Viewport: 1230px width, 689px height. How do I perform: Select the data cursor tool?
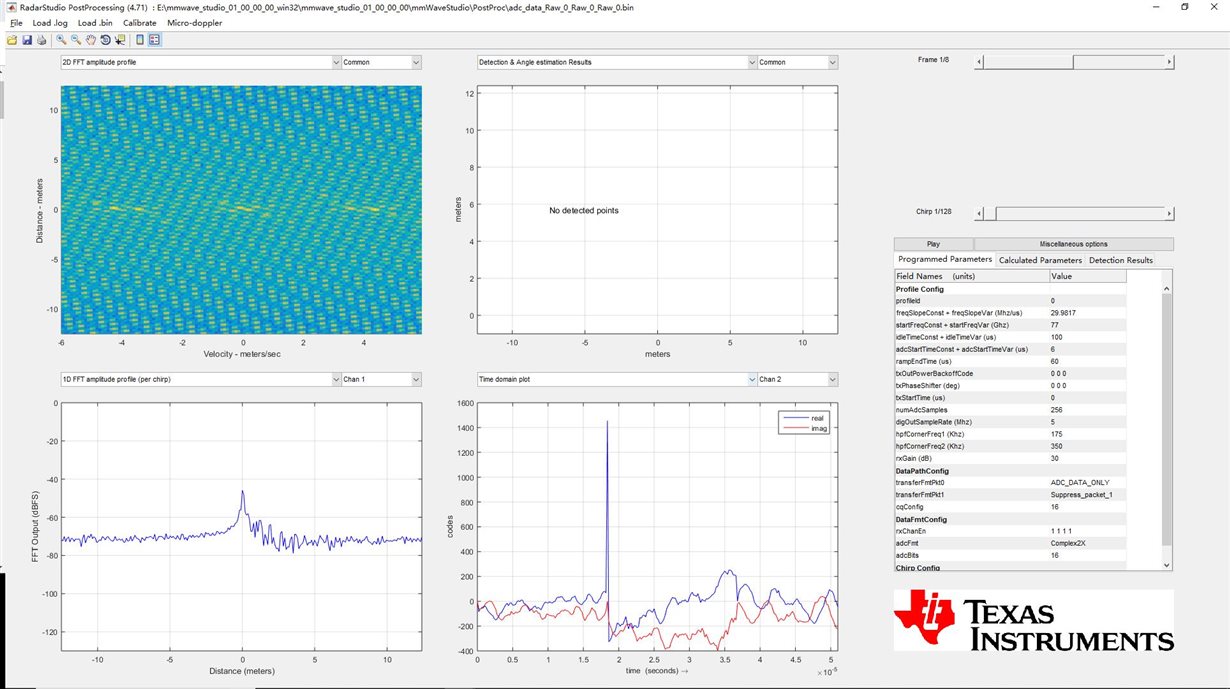click(120, 40)
